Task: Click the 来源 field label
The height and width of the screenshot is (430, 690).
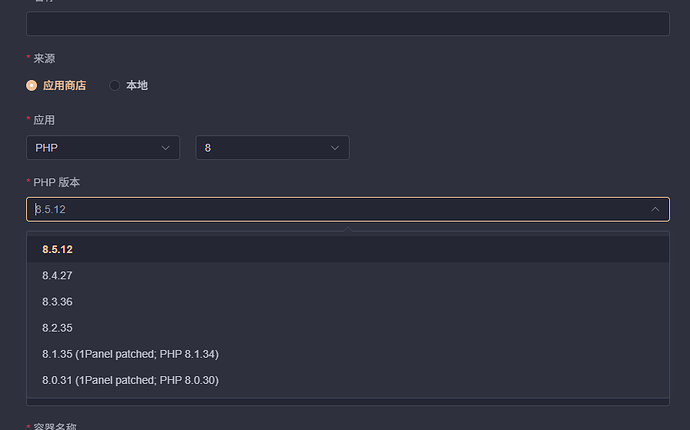Action: point(44,59)
